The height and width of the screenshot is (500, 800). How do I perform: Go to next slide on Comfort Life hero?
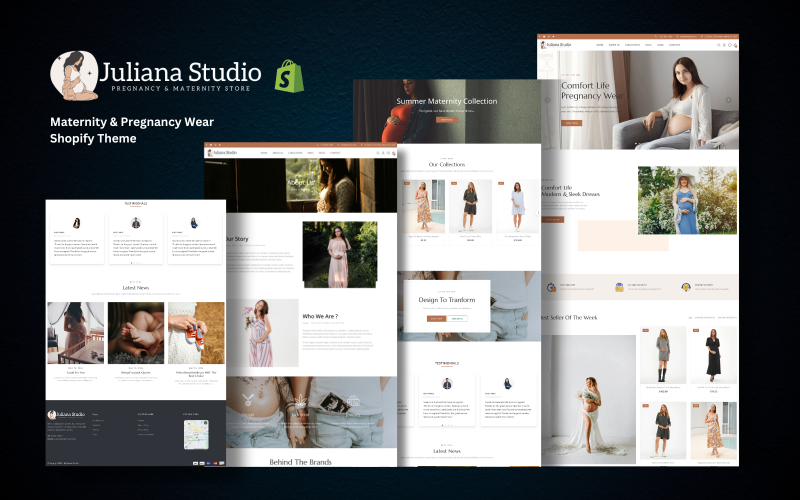pos(729,100)
